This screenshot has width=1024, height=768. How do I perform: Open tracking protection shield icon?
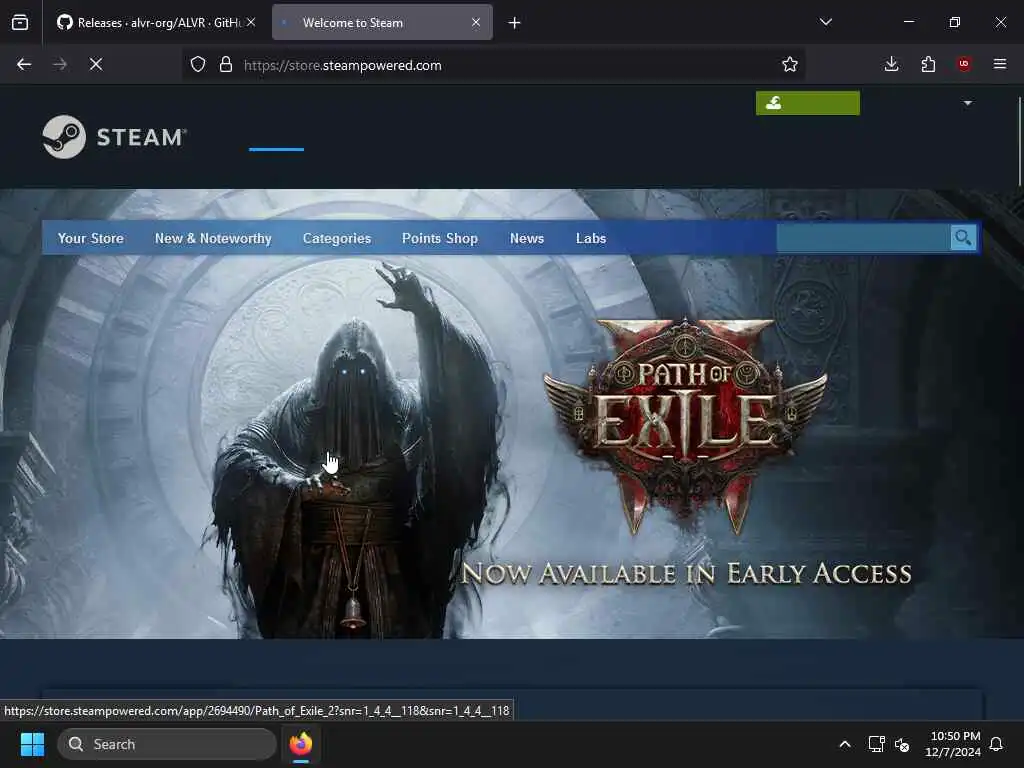point(198,64)
